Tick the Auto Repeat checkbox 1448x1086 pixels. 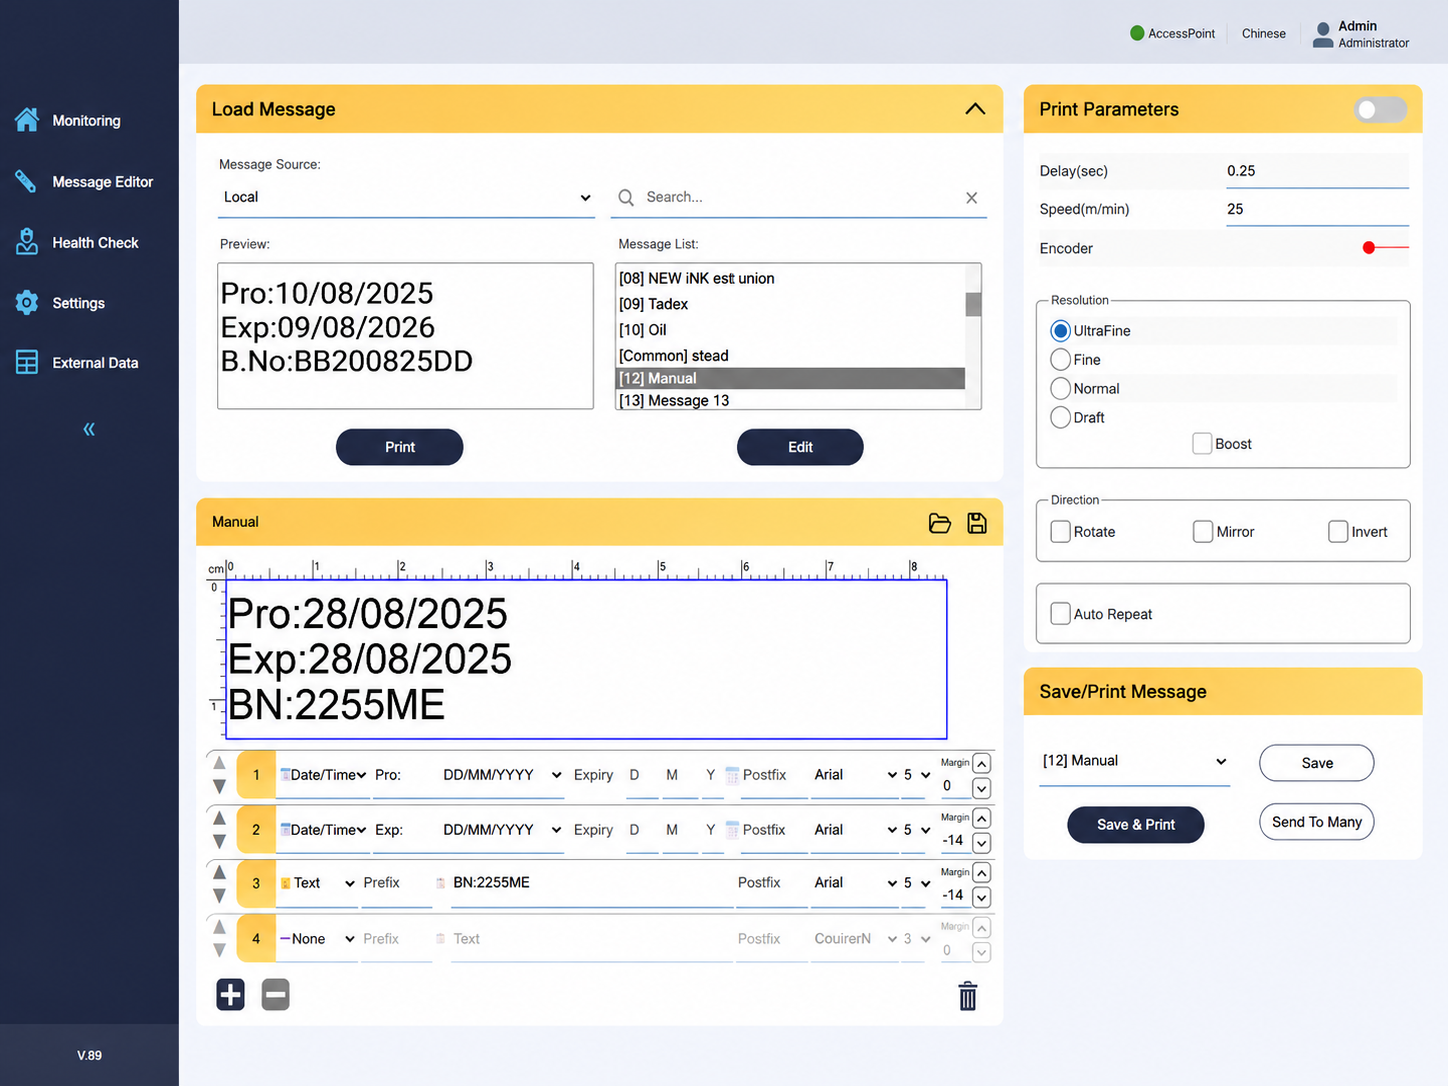pyautogui.click(x=1061, y=614)
